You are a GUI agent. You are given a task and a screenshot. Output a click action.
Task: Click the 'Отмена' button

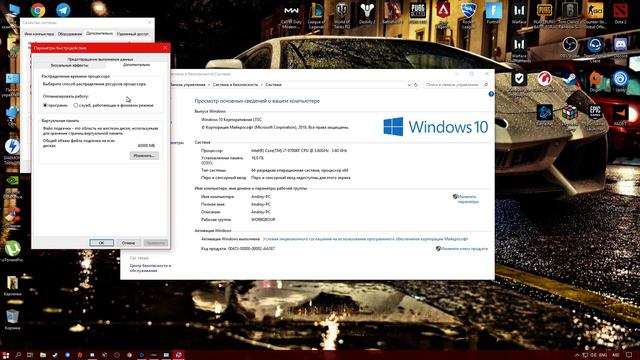coord(128,242)
